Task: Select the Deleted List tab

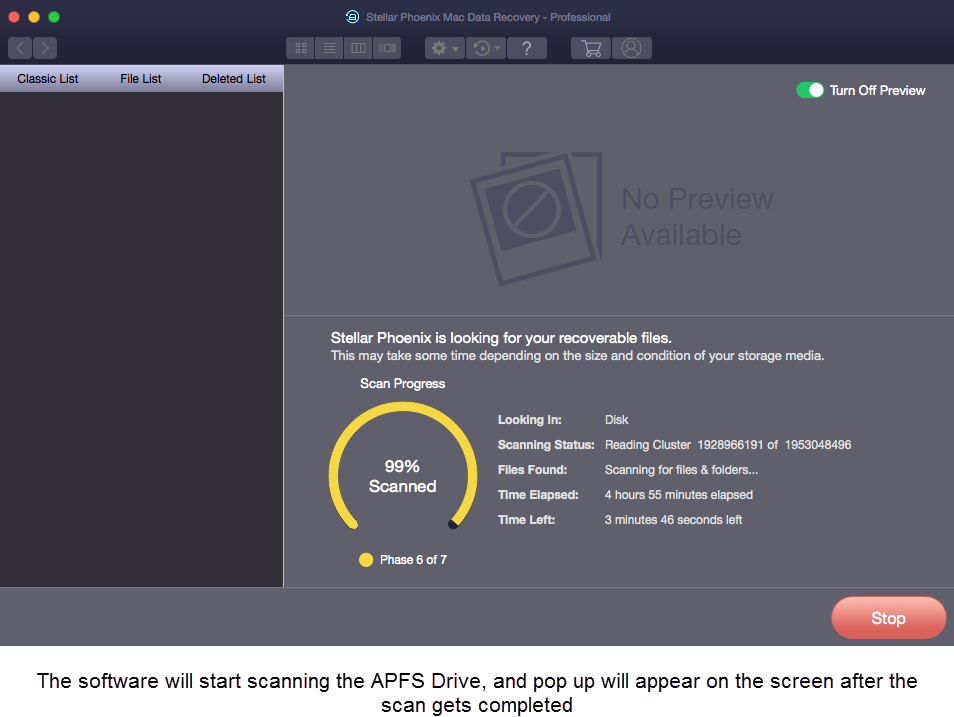Action: (x=234, y=79)
